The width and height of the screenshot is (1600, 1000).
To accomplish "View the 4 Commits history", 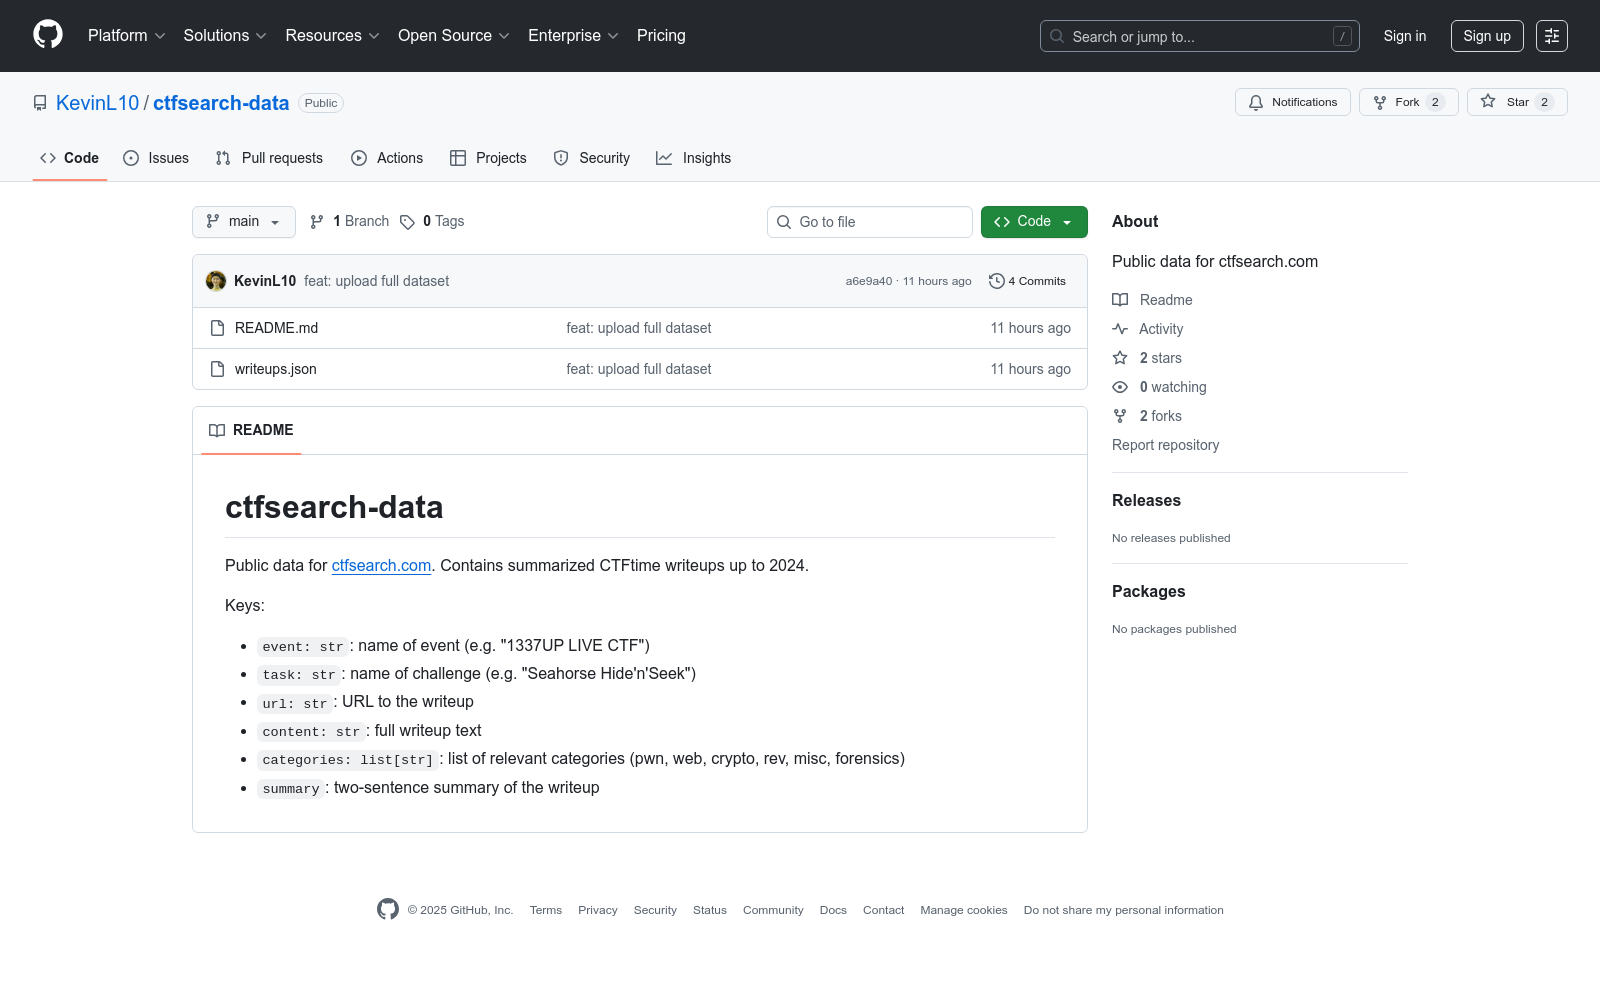I will coord(1027,281).
